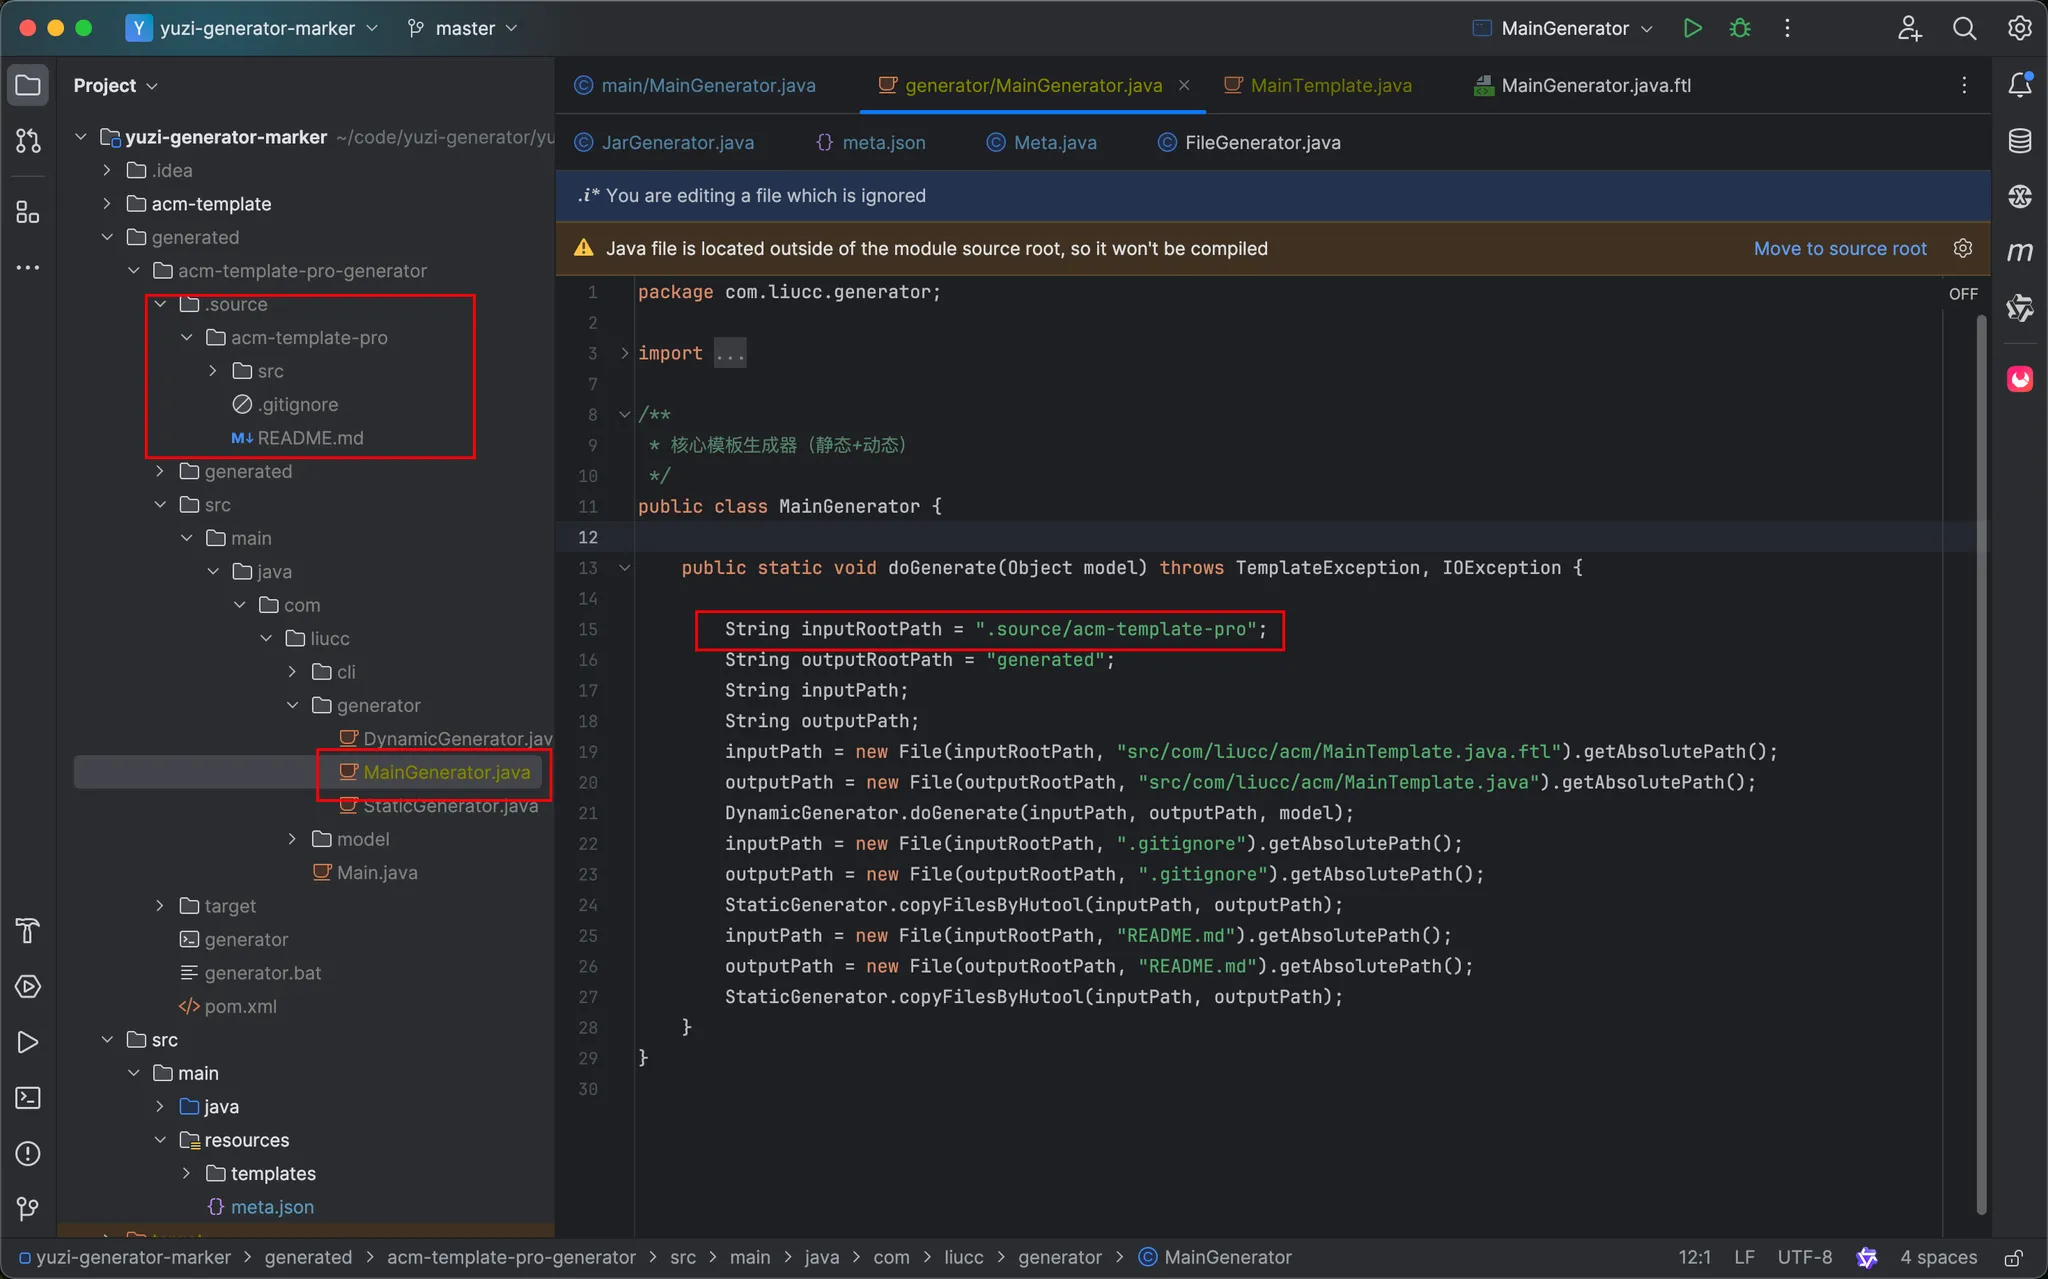The image size is (2048, 1279).
Task: Switch to MainTemplate.java tab
Action: (1330, 85)
